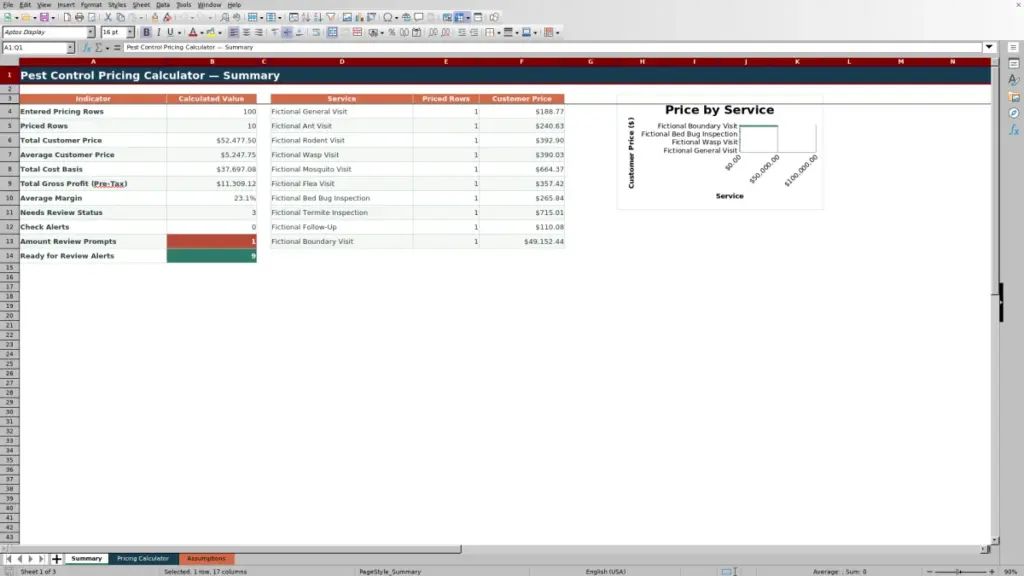This screenshot has width=1024, height=576.
Task: Click the first sheet navigation arrow
Action: click(8, 558)
